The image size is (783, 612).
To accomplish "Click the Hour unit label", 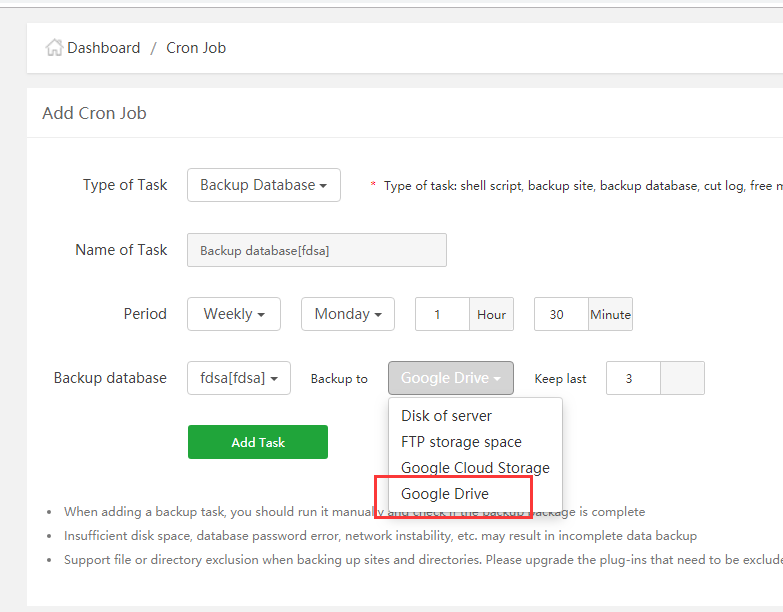I will (x=491, y=314).
